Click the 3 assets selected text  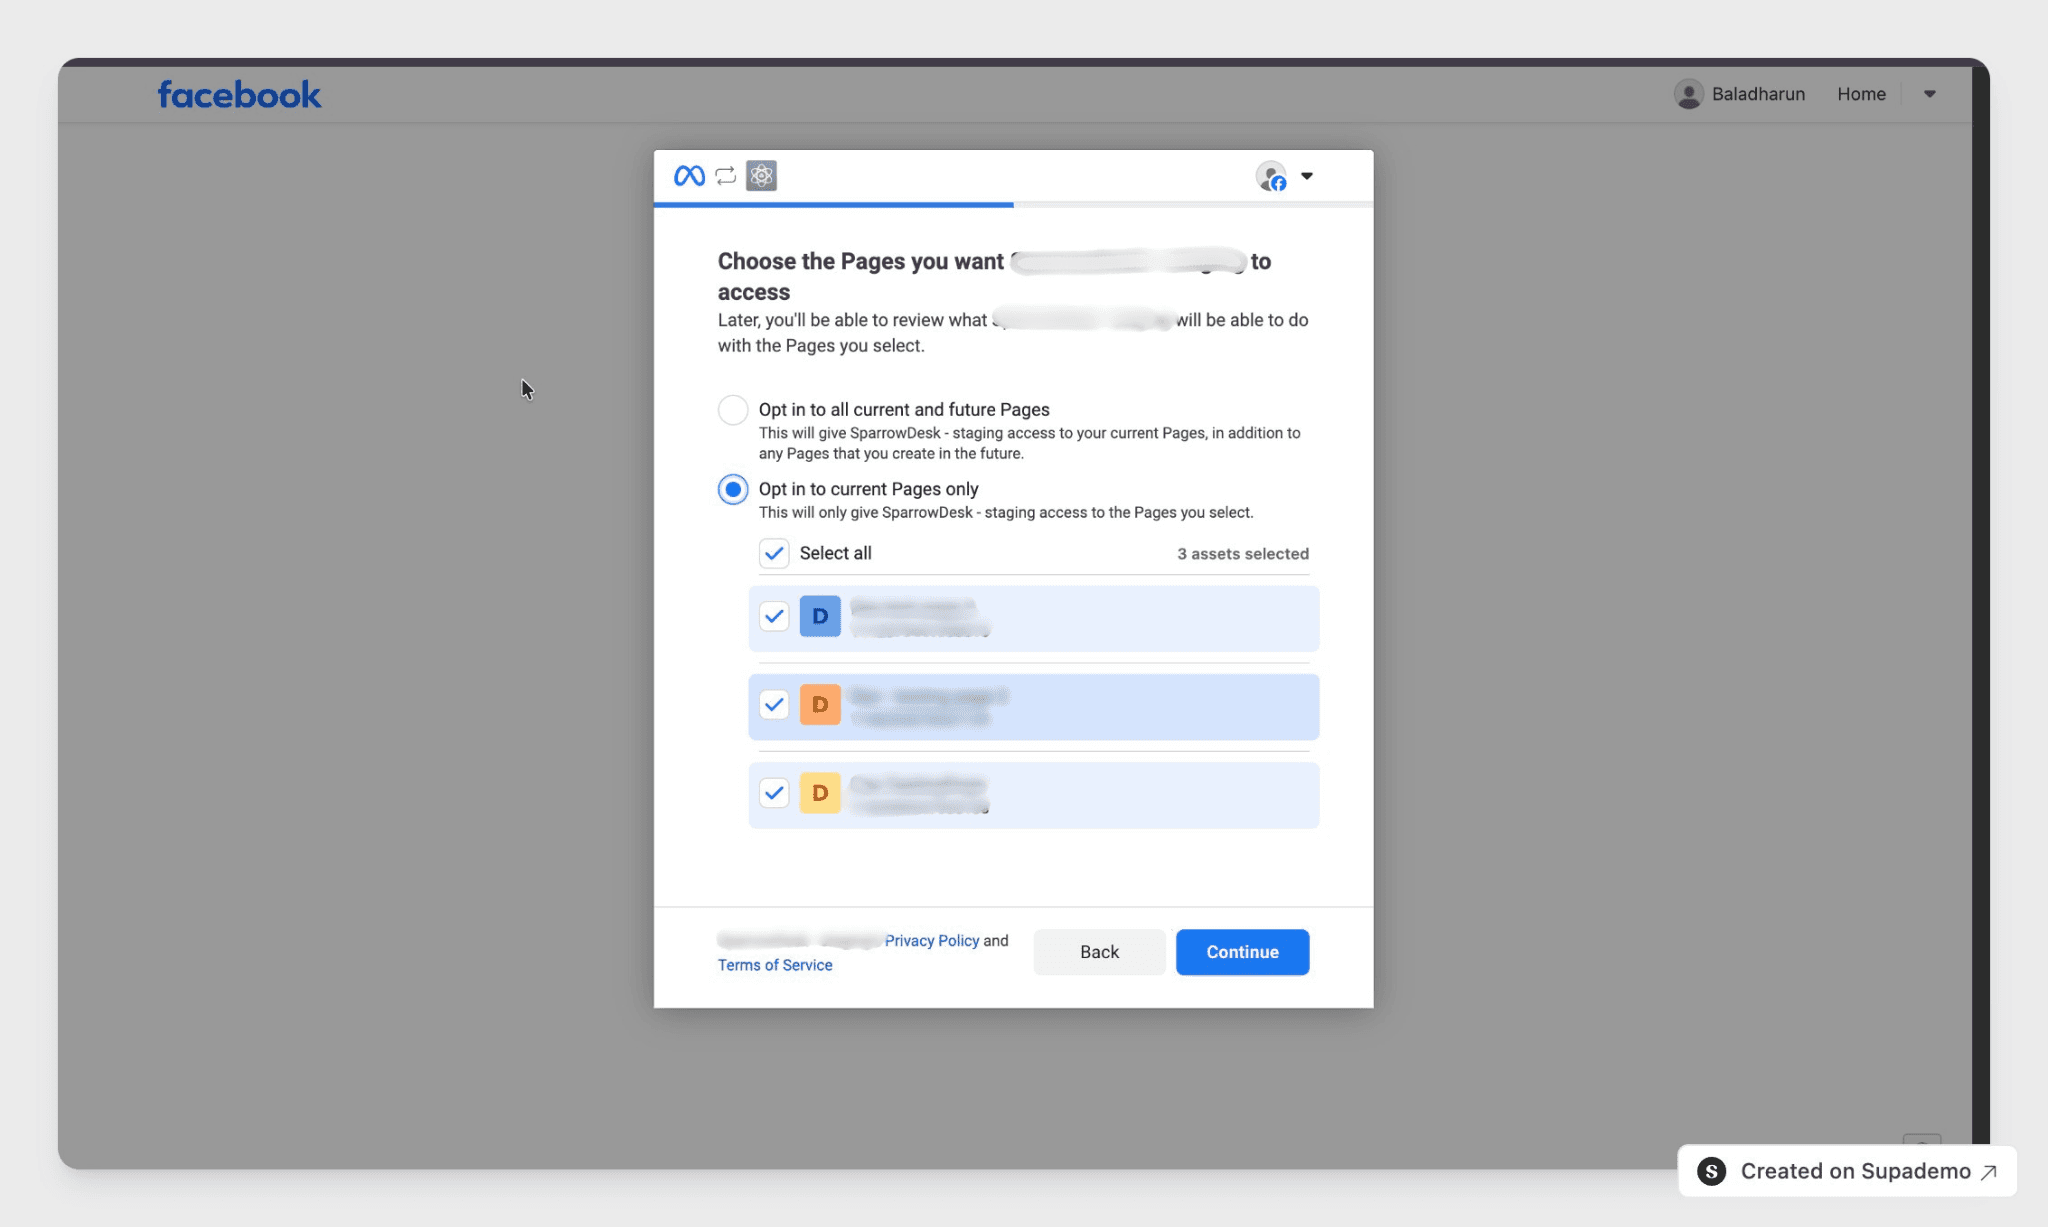1242,554
